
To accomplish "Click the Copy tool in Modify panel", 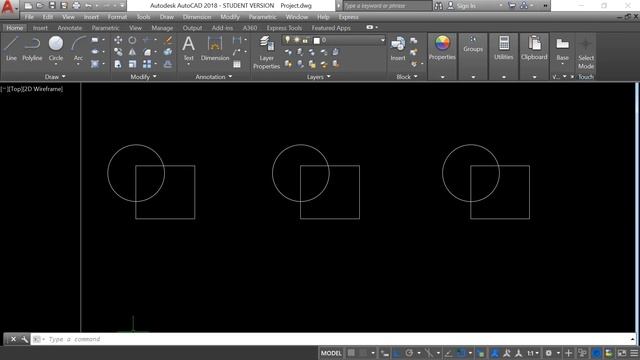I will [x=118, y=52].
